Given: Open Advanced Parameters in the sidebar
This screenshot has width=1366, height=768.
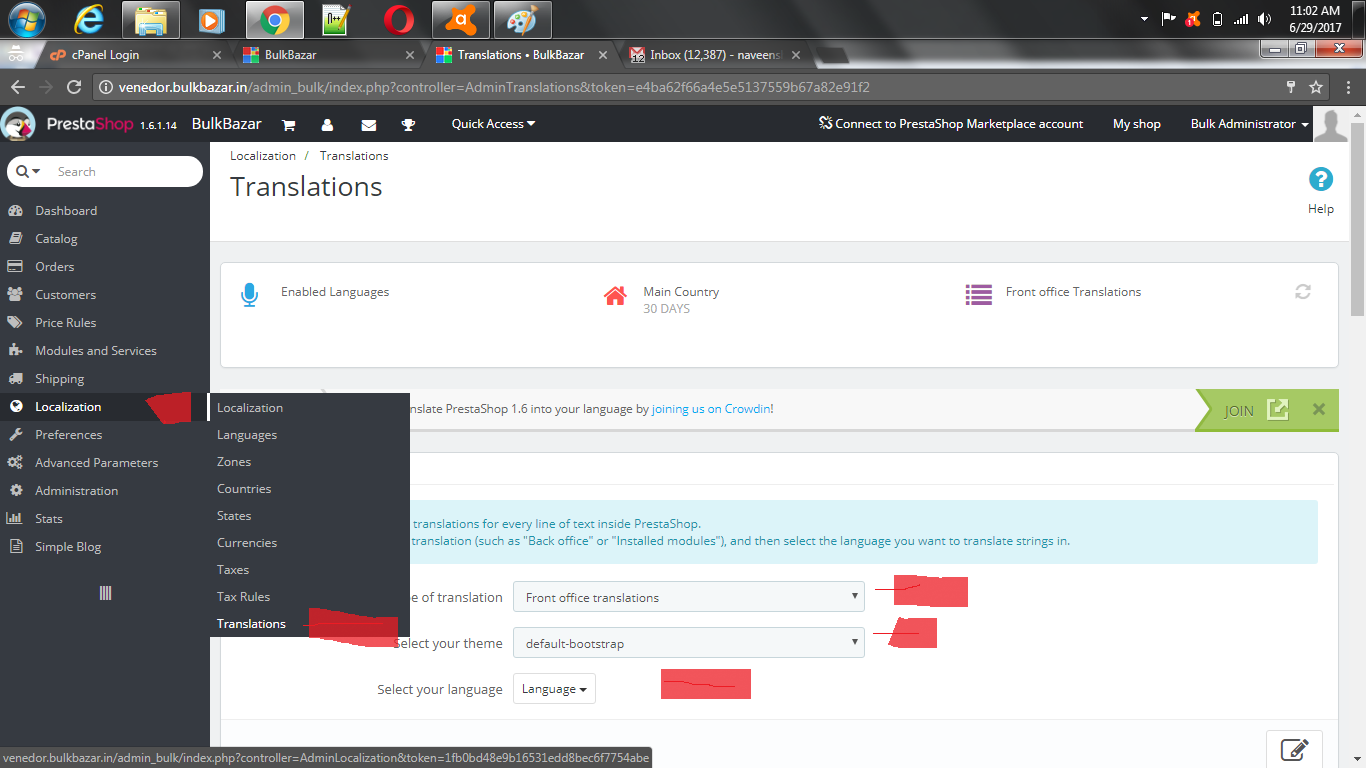Looking at the screenshot, I should click(96, 463).
